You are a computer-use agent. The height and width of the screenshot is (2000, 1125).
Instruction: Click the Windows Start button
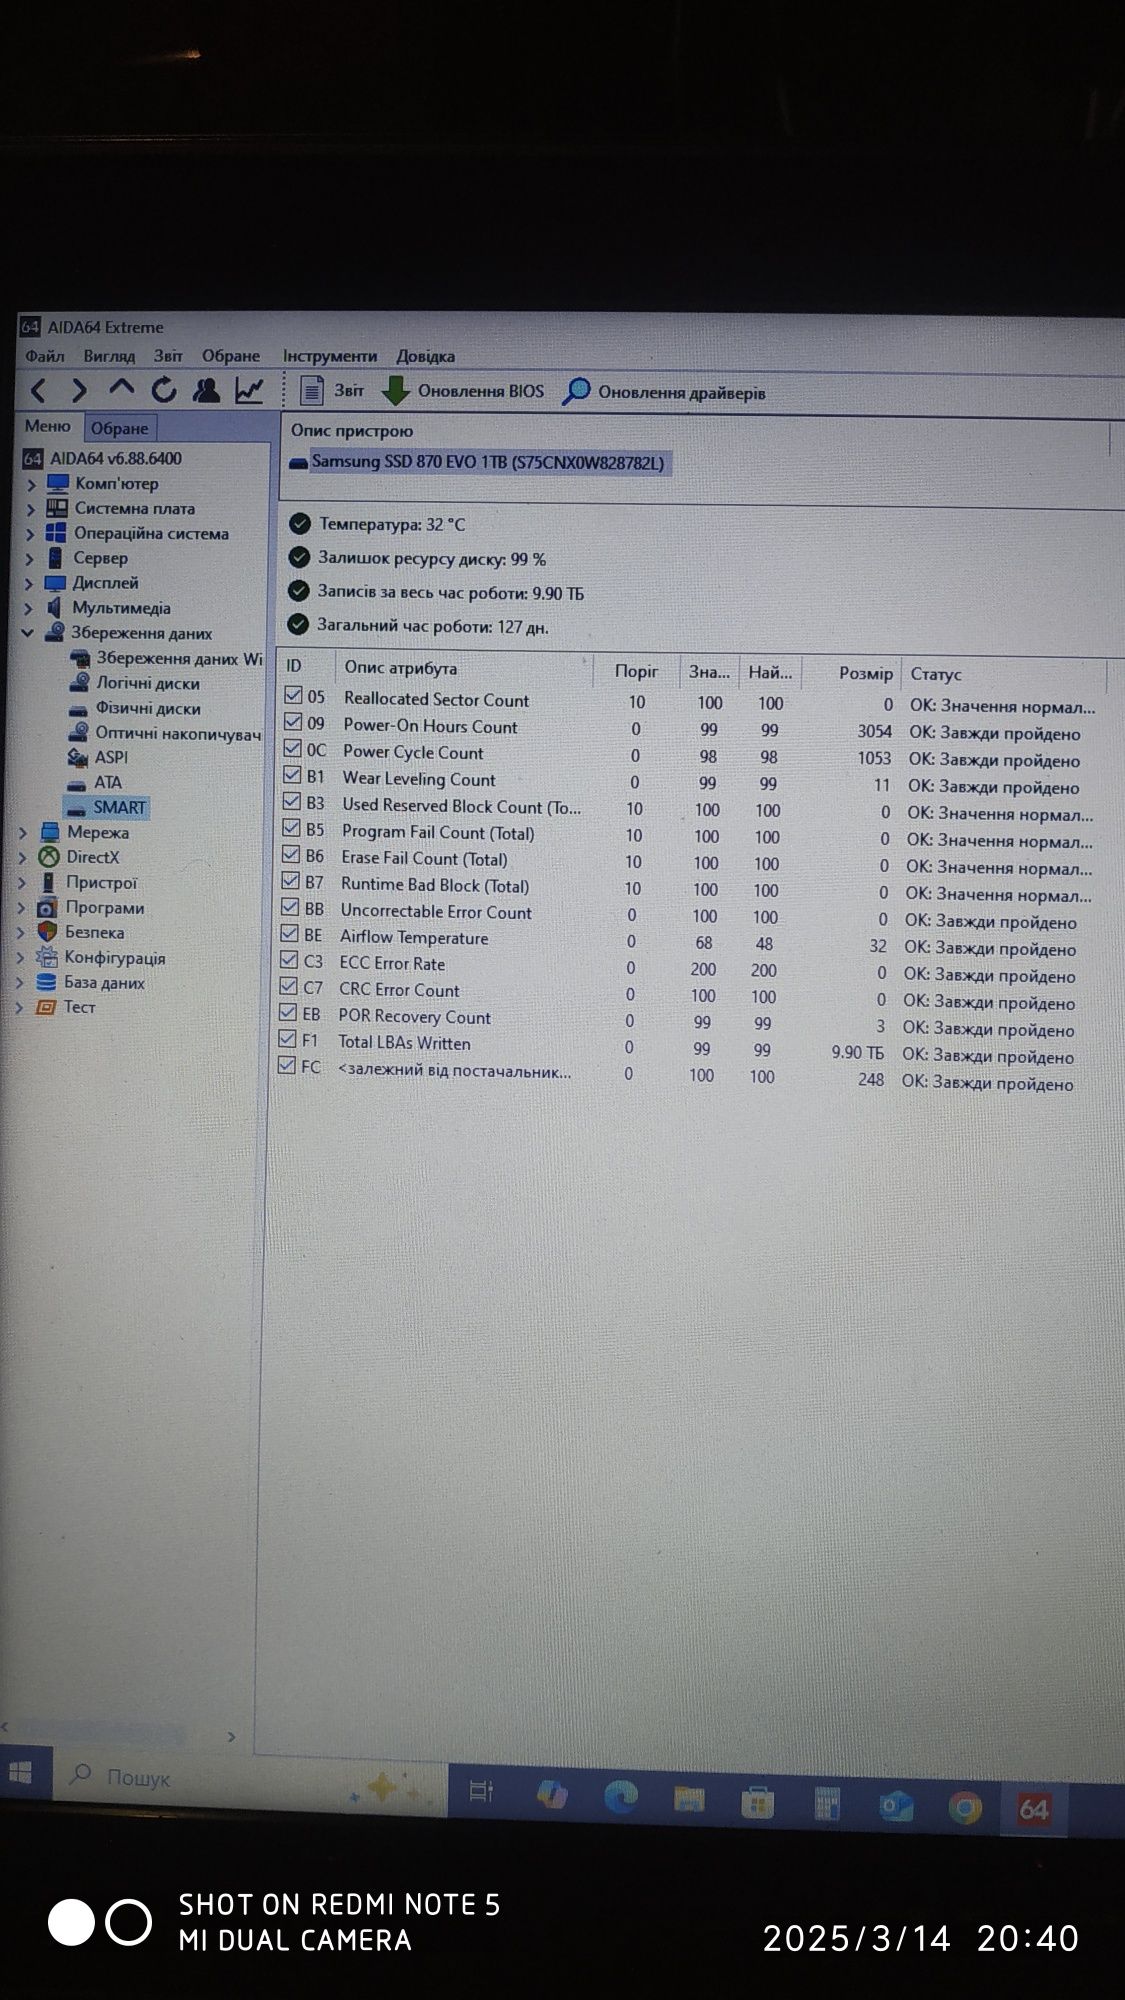[x=20, y=1773]
